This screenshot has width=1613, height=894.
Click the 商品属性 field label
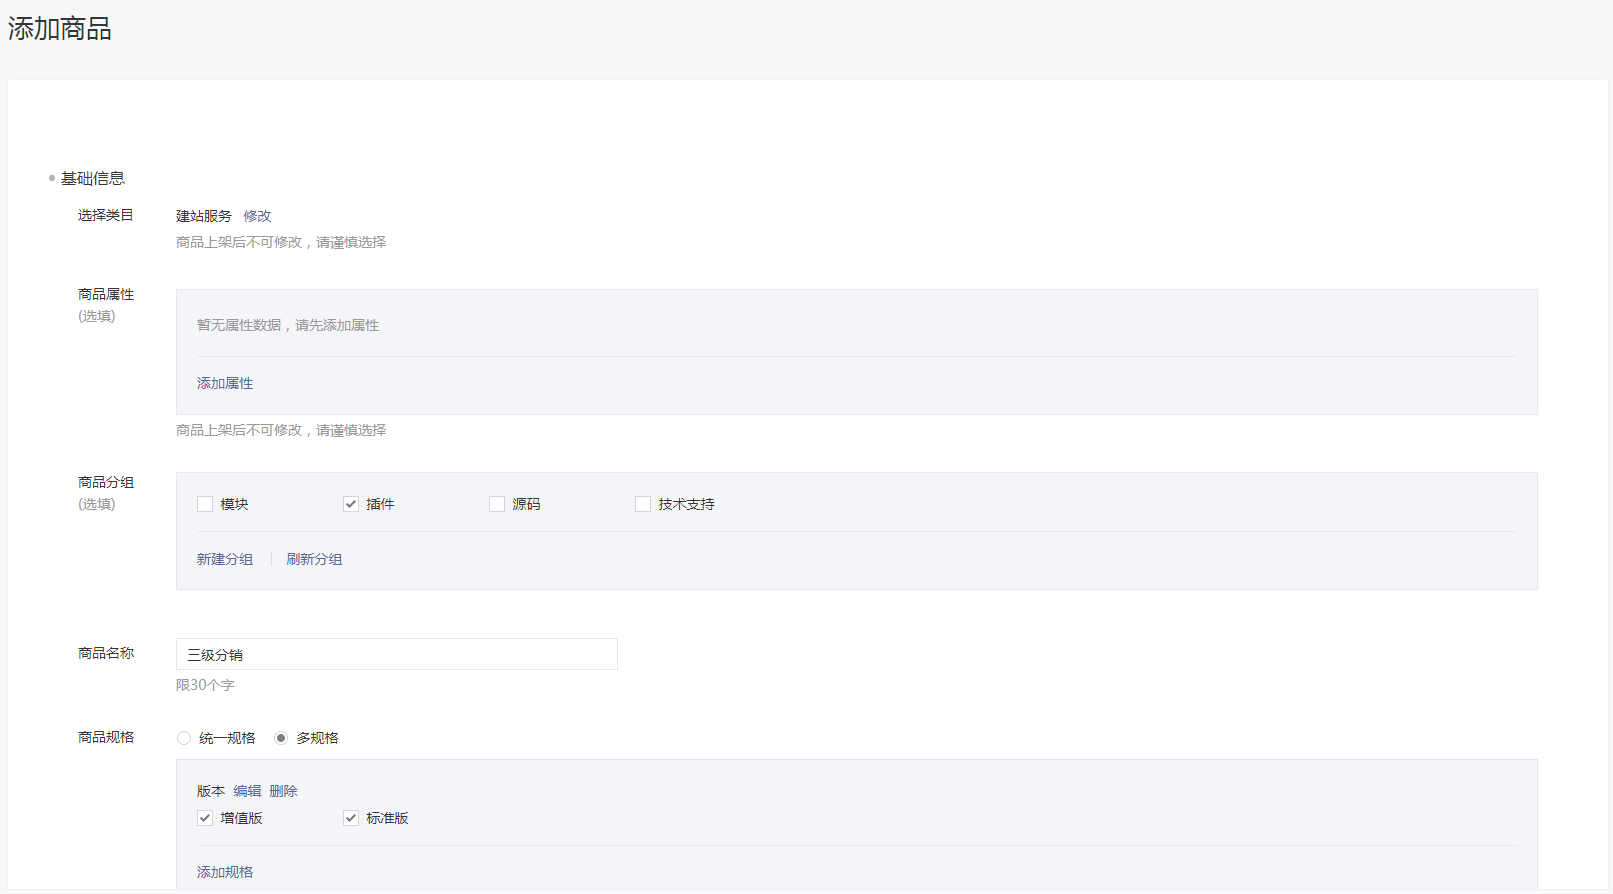pos(106,294)
